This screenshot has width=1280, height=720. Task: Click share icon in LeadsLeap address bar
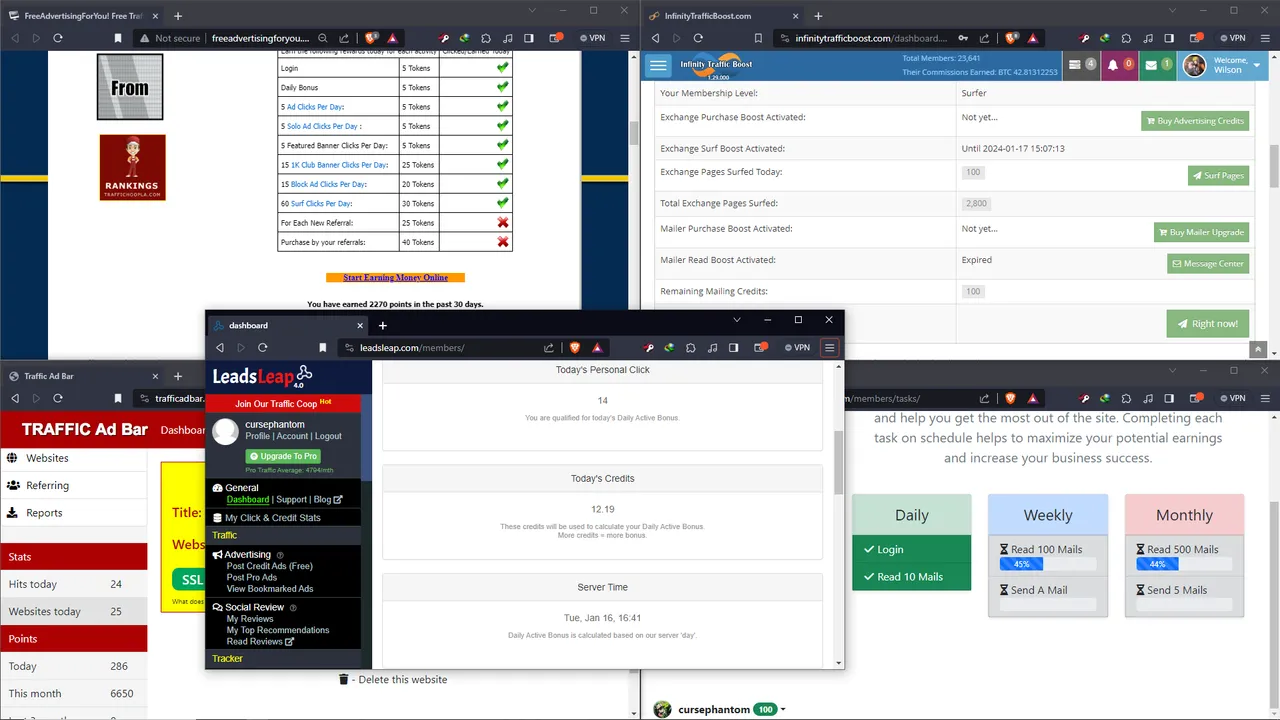pos(549,347)
